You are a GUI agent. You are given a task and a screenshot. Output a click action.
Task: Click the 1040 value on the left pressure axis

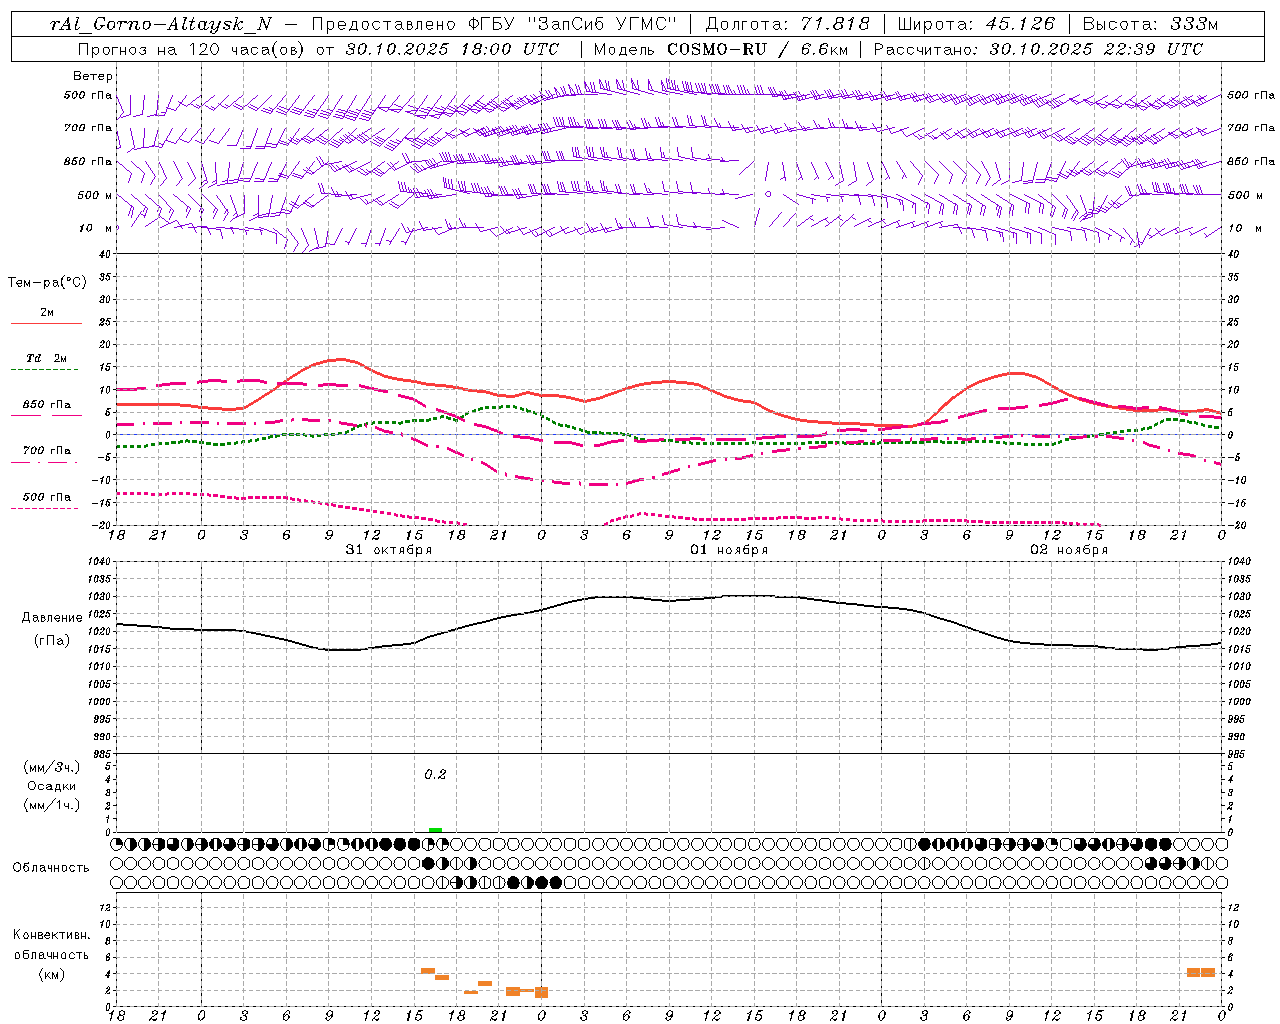pos(100,561)
